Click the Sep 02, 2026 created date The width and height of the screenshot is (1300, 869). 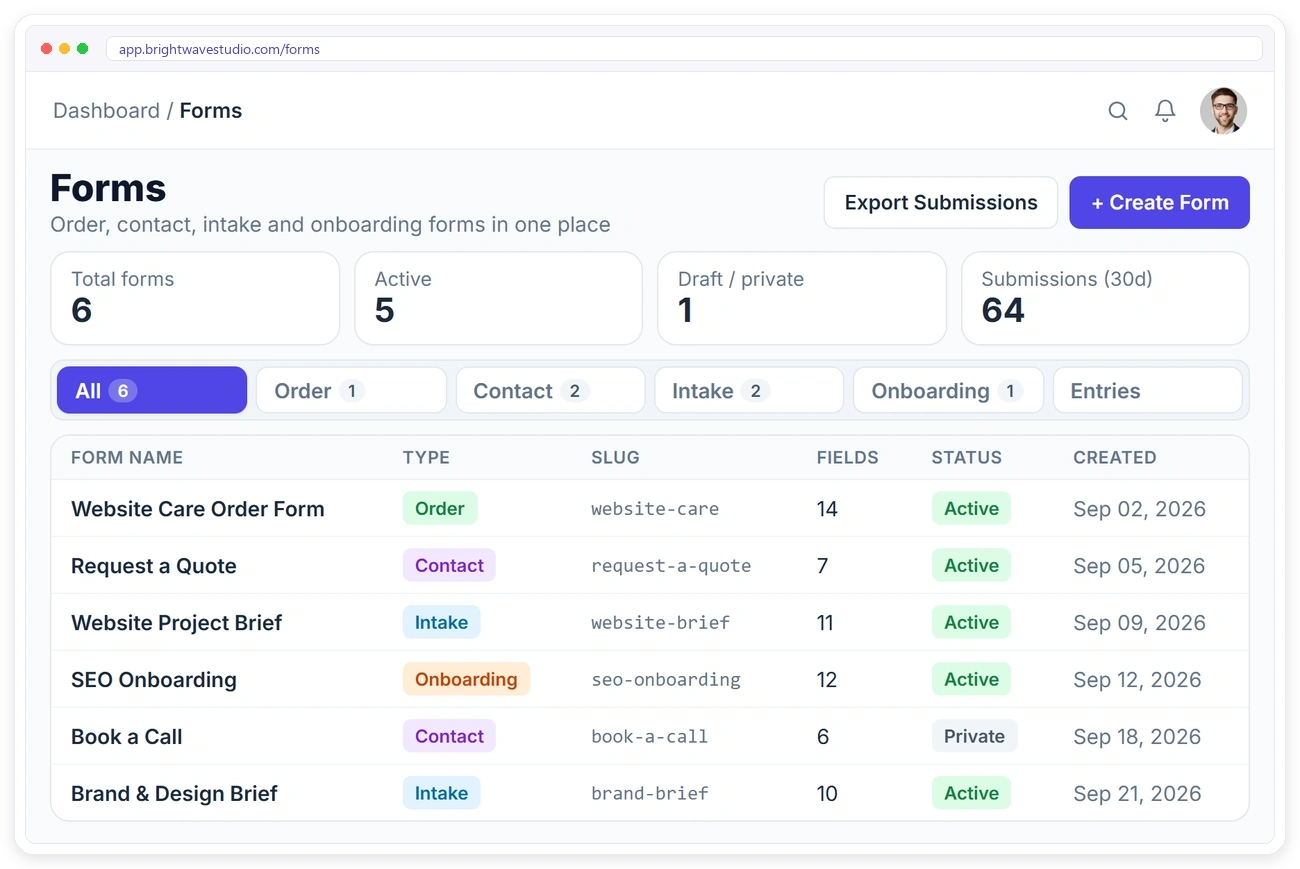1139,509
